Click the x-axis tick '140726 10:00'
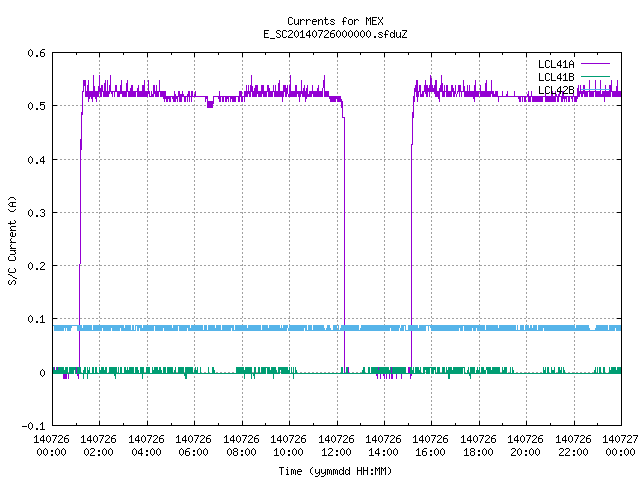The image size is (640, 480). (288, 446)
